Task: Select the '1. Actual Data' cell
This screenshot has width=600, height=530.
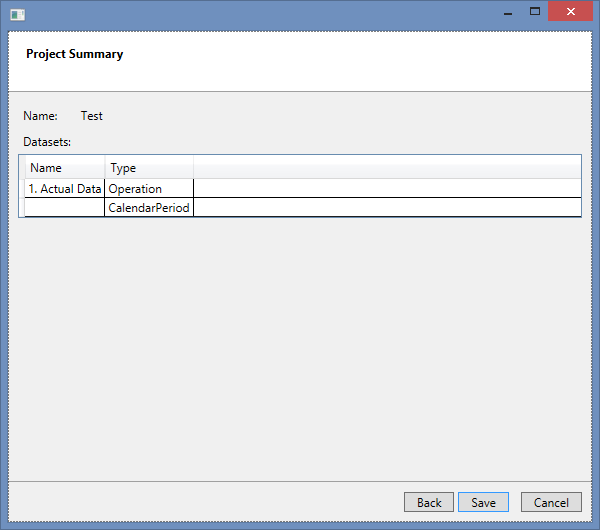Action: (x=64, y=189)
